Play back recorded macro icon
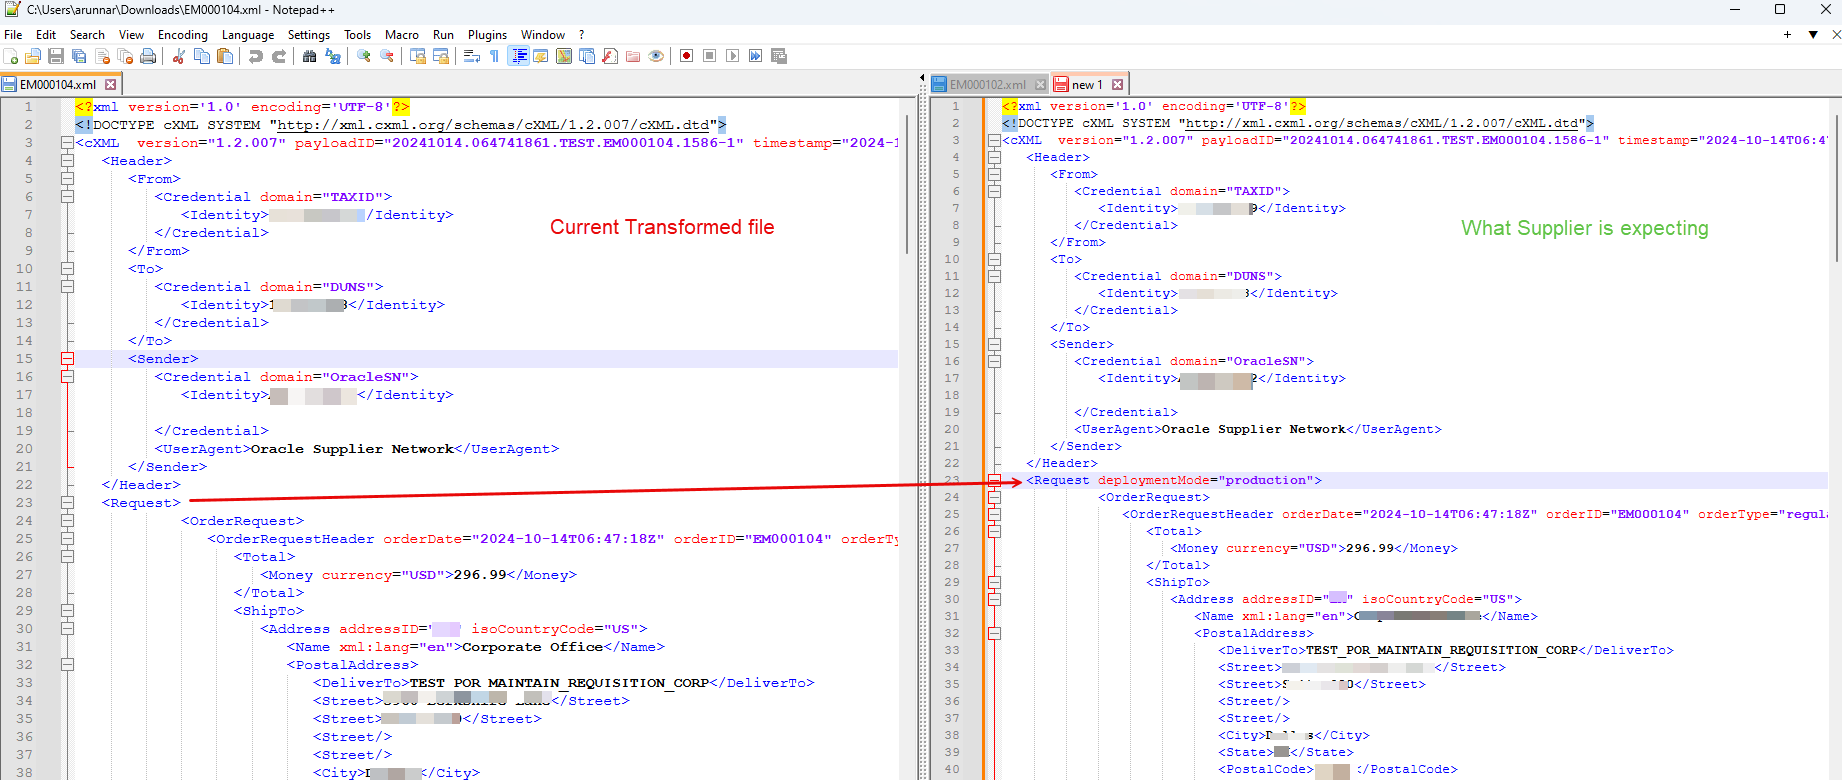 [x=732, y=56]
